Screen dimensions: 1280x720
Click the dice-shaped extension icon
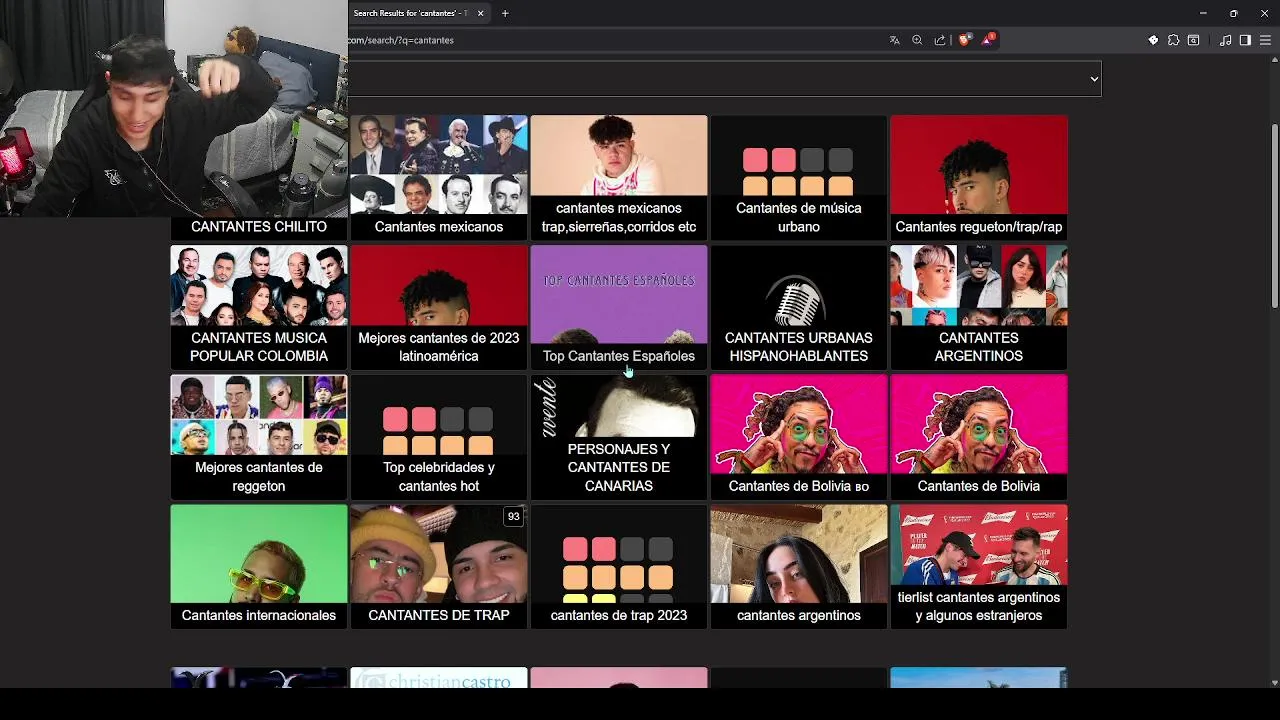1153,40
